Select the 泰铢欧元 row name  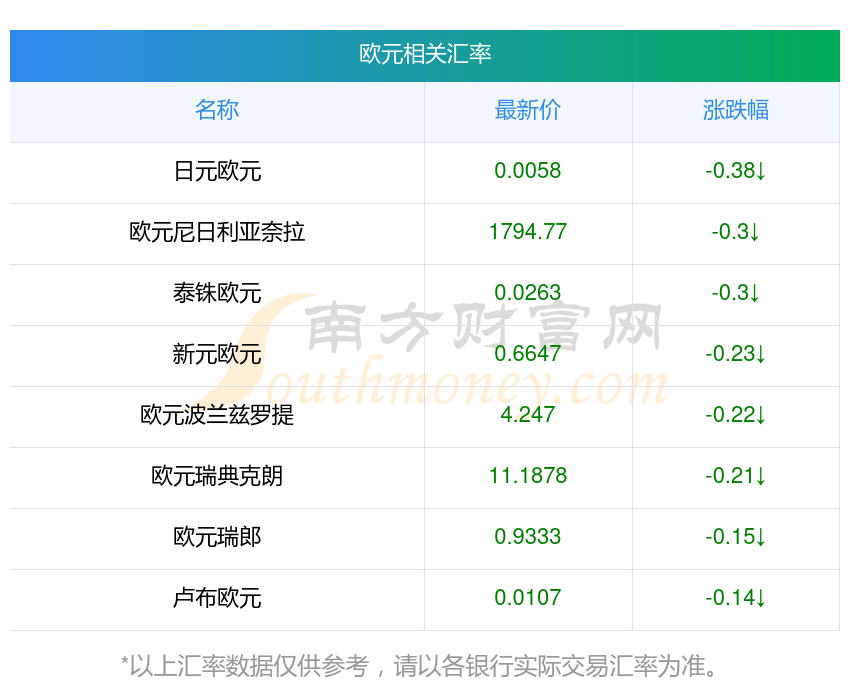217,293
